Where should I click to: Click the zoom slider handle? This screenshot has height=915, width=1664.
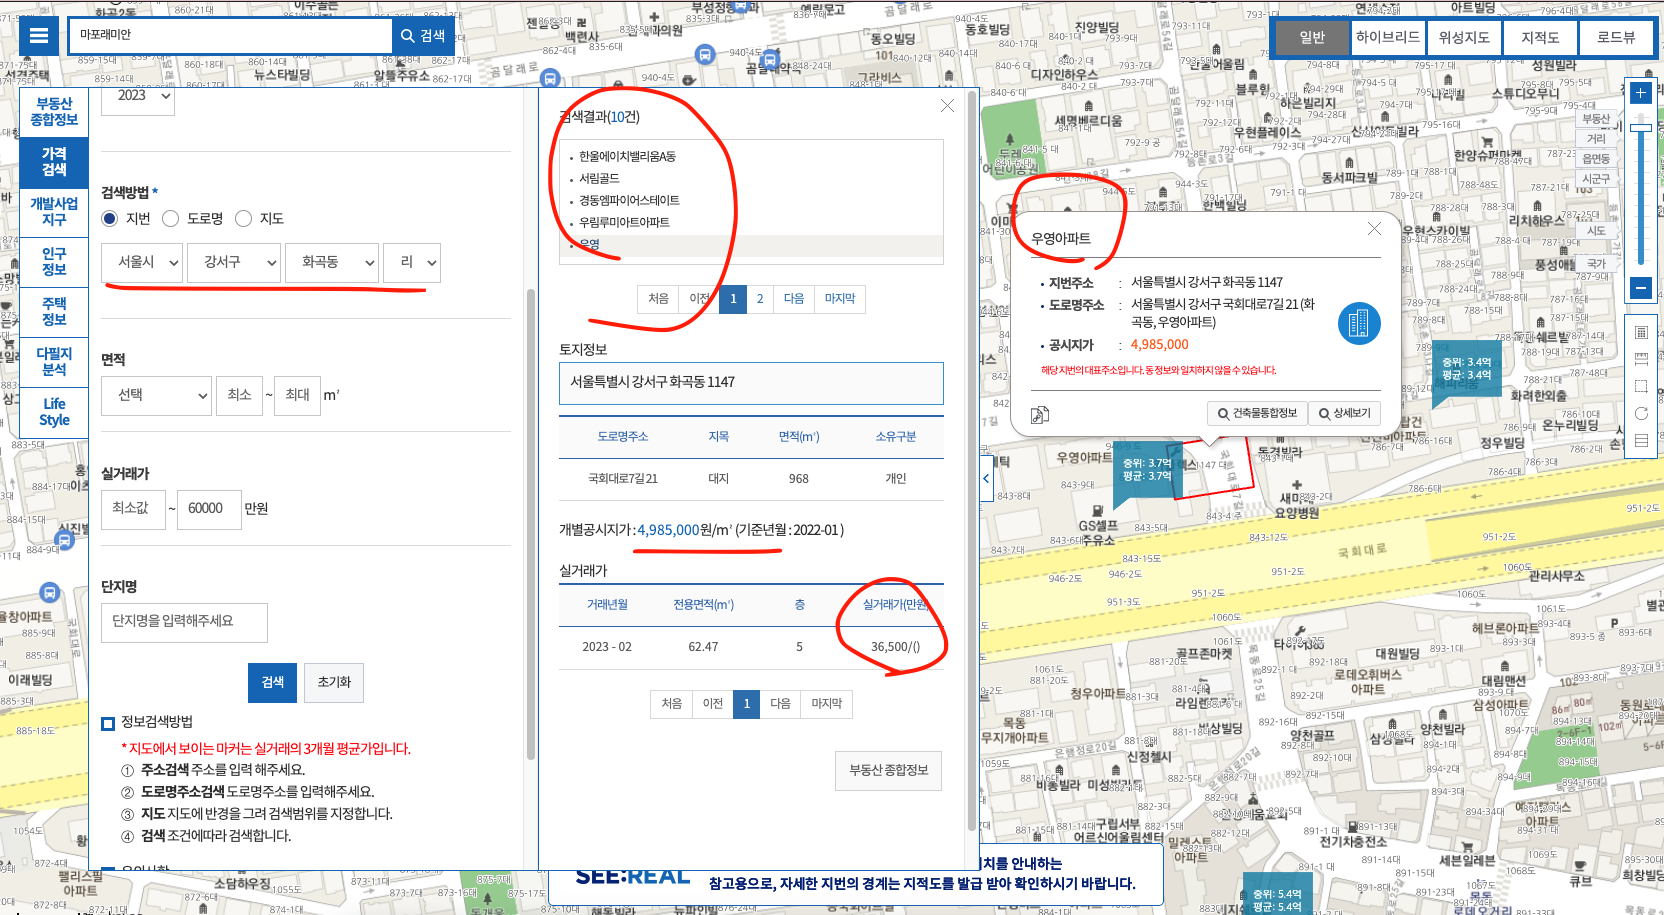pos(1640,128)
